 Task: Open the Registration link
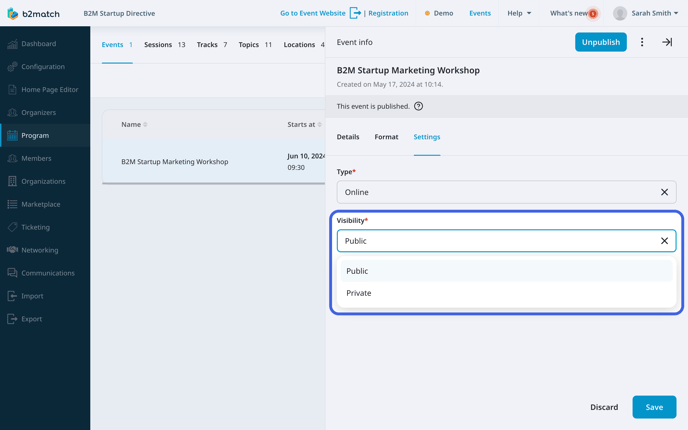tap(388, 13)
